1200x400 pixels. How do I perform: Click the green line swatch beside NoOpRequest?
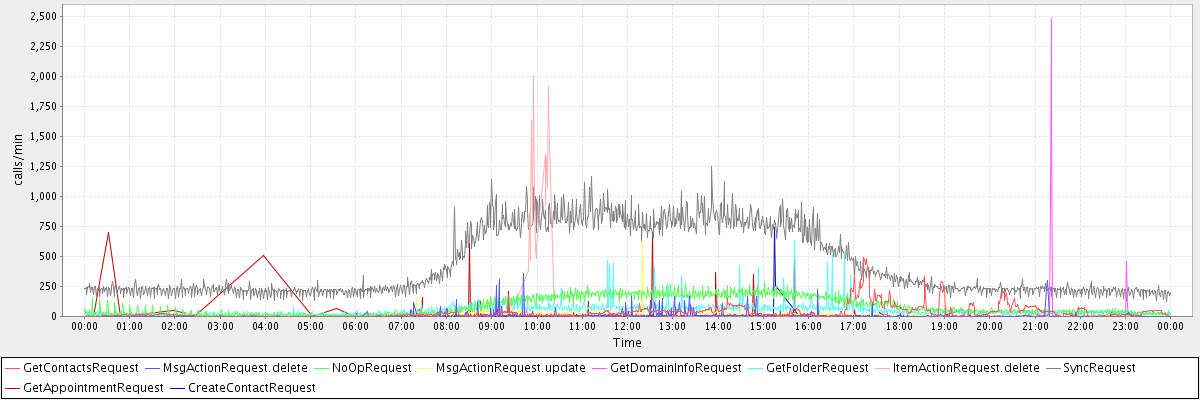point(321,368)
